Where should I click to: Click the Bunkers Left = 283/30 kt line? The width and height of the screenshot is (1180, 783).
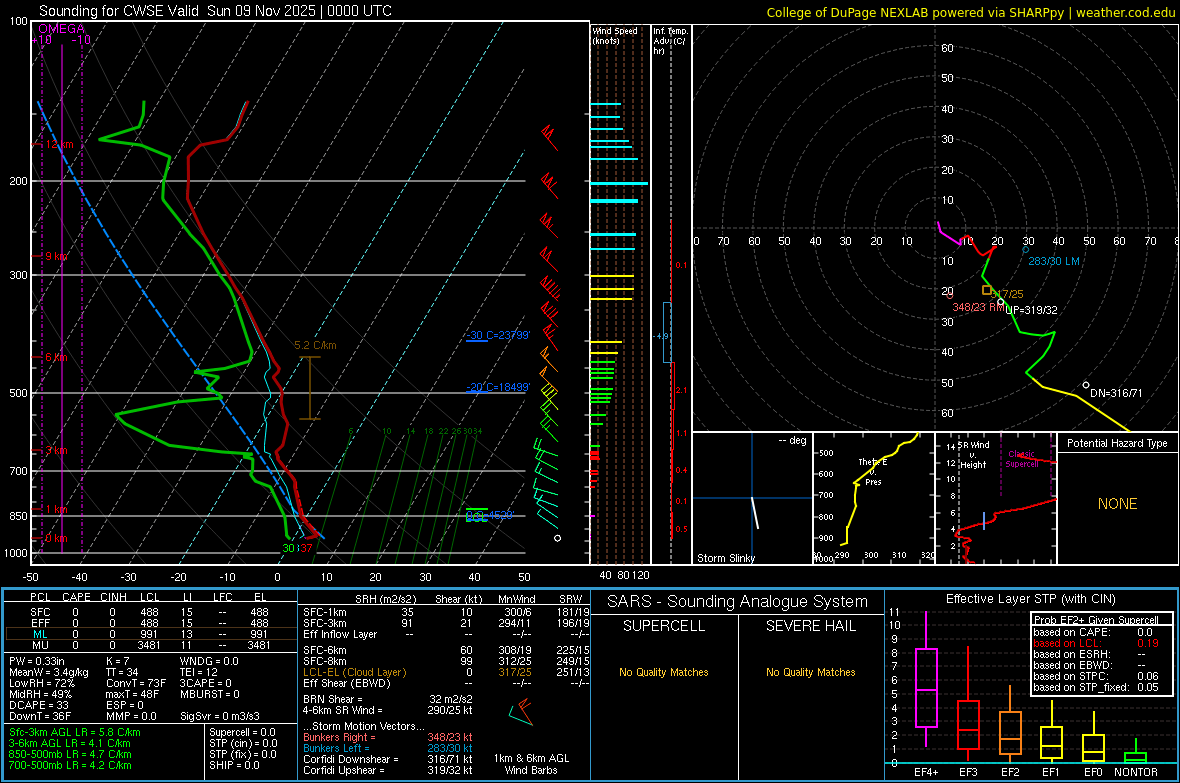pos(388,748)
